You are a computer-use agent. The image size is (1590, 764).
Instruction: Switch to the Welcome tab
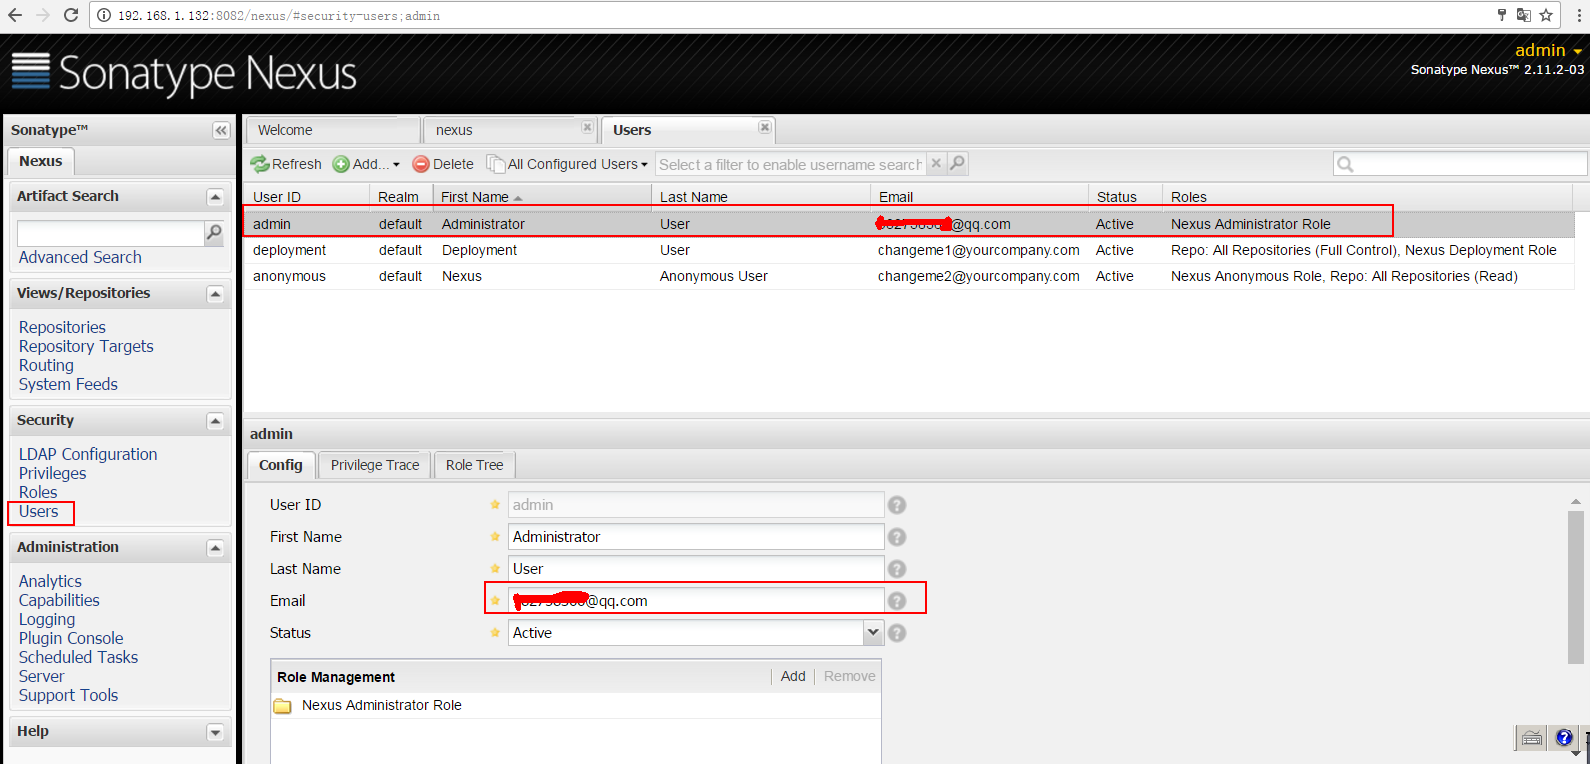[333, 130]
